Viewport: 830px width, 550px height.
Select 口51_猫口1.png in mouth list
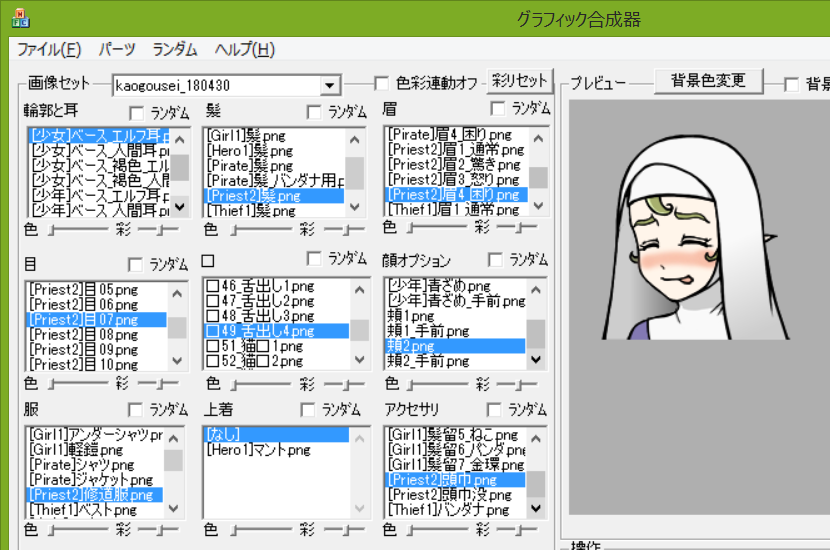coord(276,346)
